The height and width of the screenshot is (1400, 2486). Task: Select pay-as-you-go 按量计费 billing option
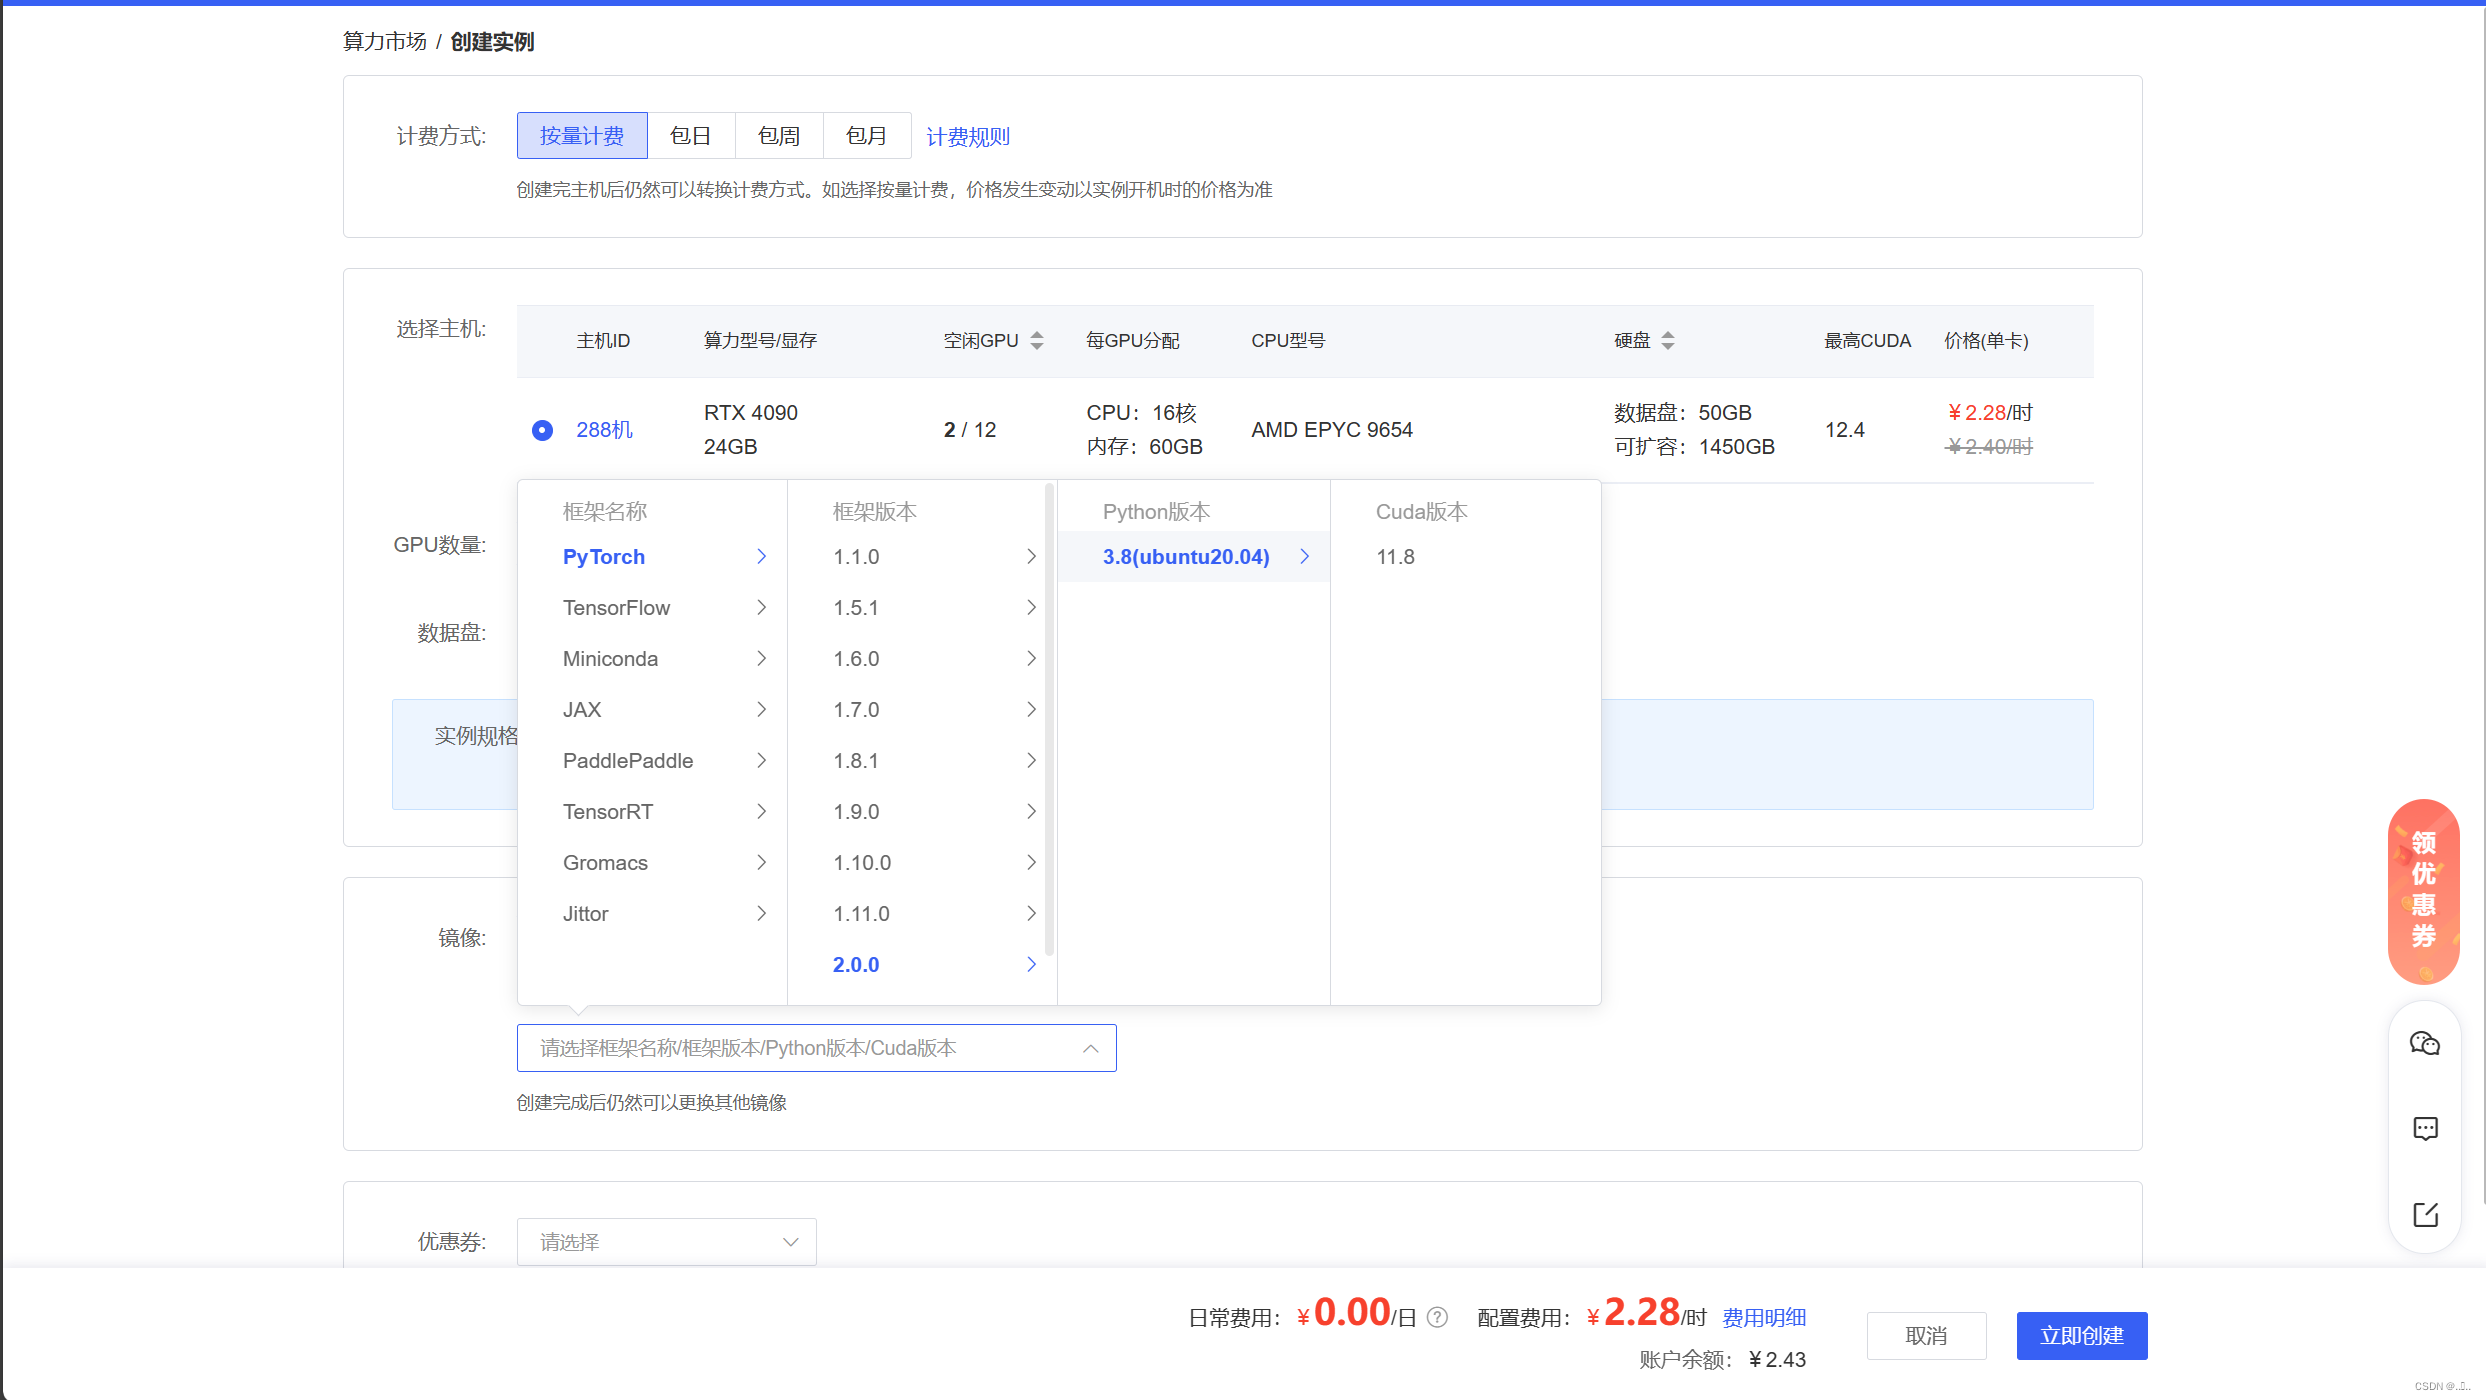click(582, 136)
